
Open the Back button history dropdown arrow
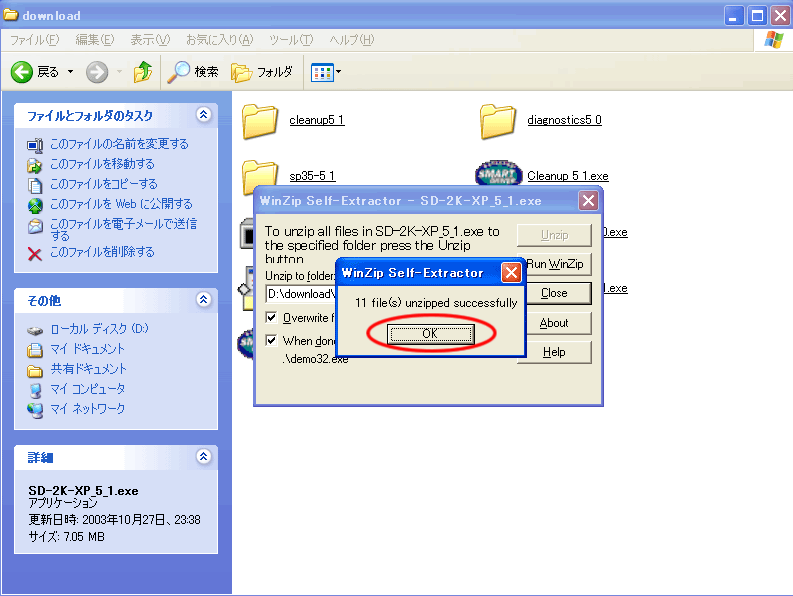[x=70, y=72]
